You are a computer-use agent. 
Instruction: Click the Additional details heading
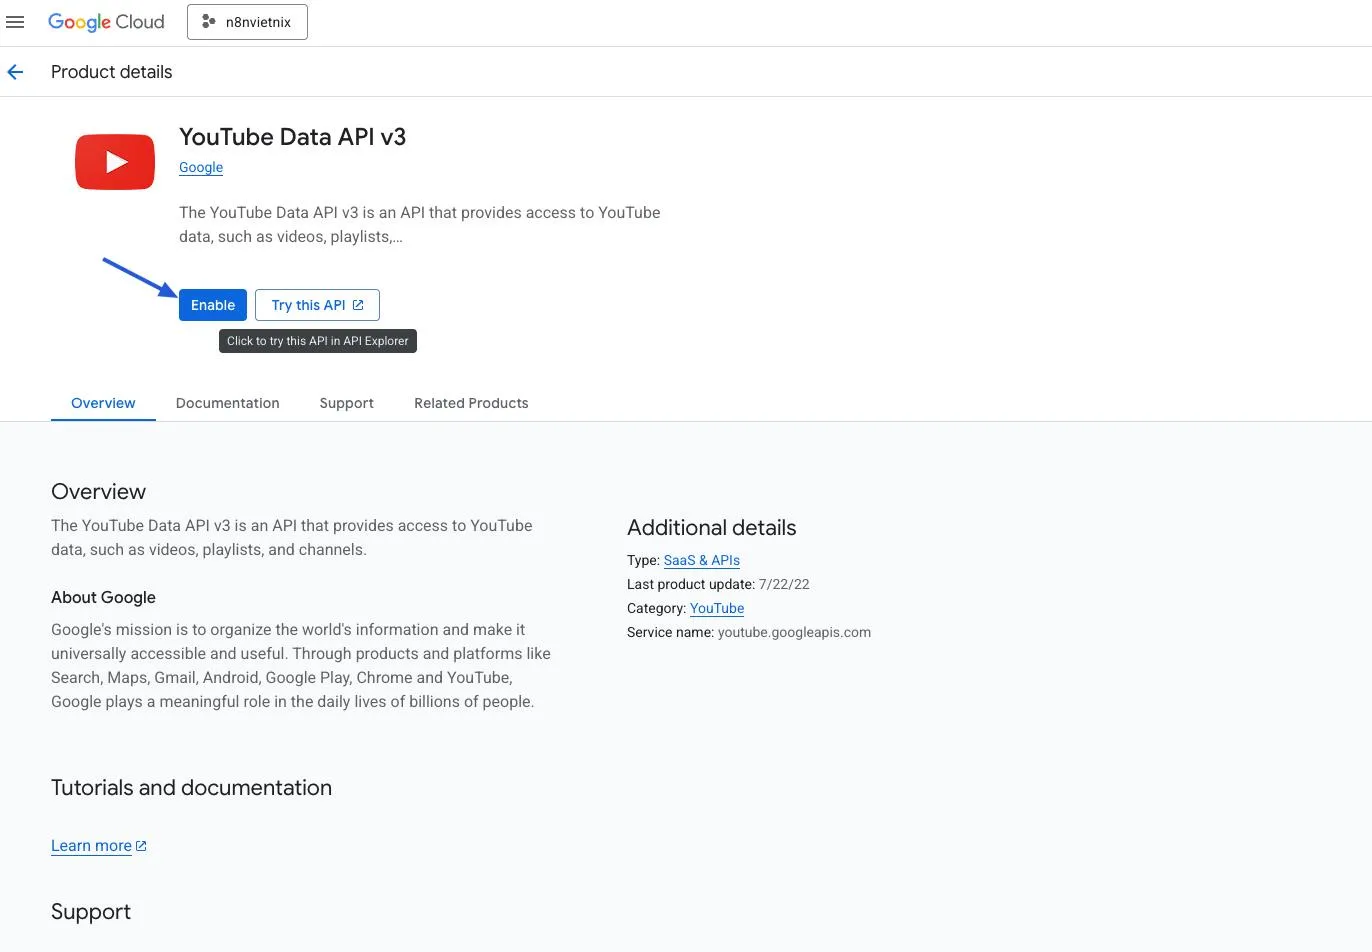(x=712, y=528)
